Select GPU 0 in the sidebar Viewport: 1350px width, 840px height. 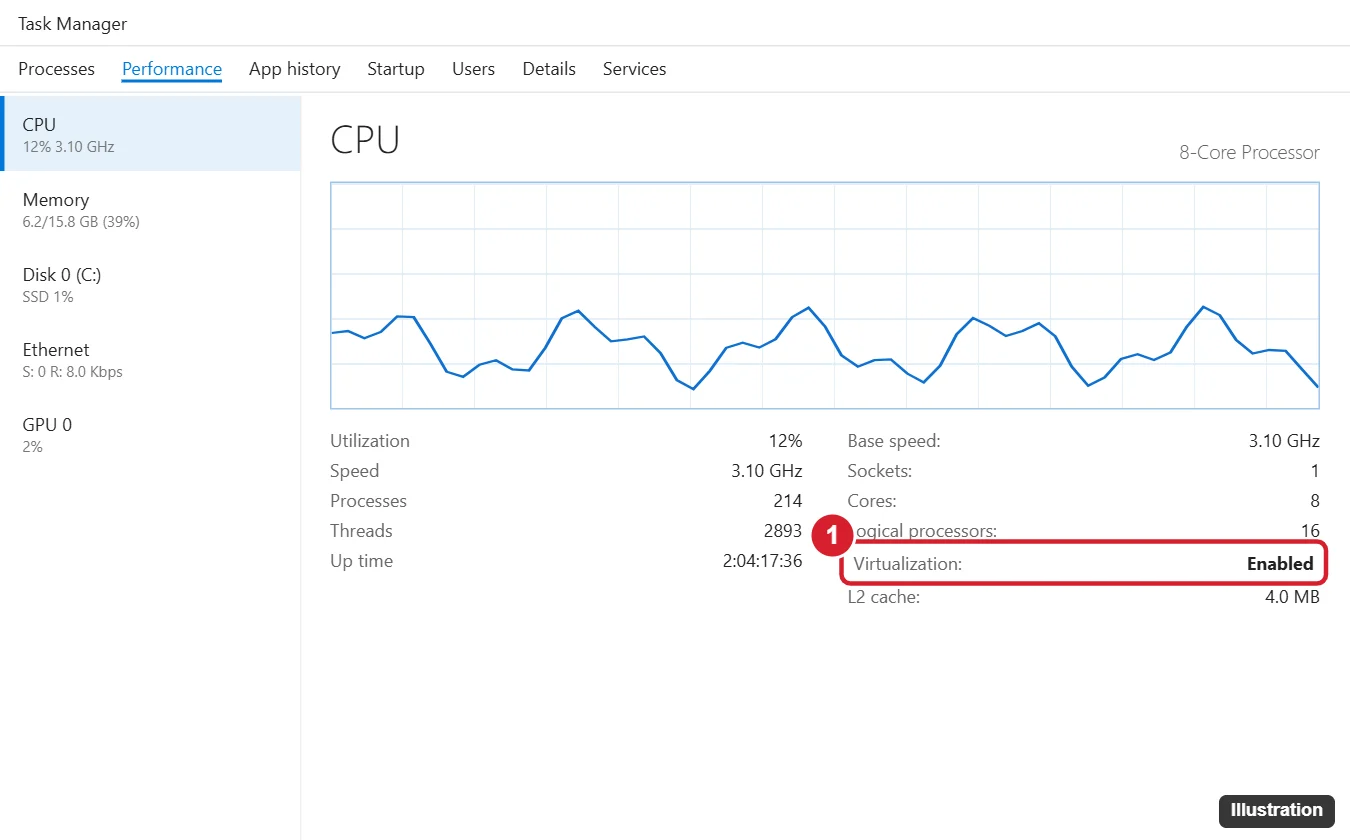150,434
